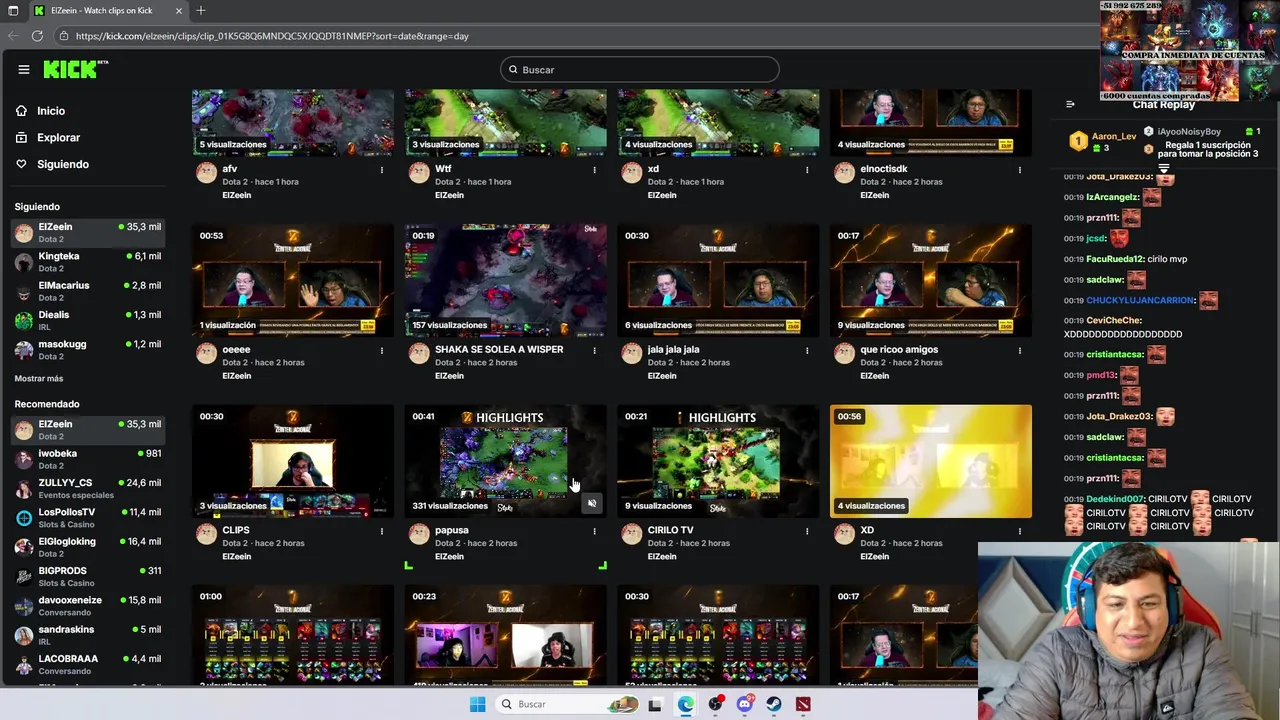Viewport: 1280px width, 720px height.
Task: Click Dedekind007 username in chat
Action: coord(1114,499)
